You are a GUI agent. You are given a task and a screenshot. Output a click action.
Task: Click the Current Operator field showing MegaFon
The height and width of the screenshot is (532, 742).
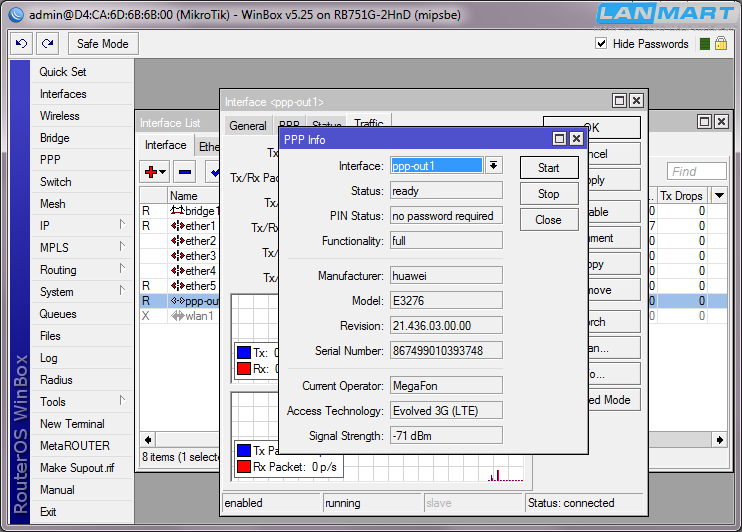446,386
